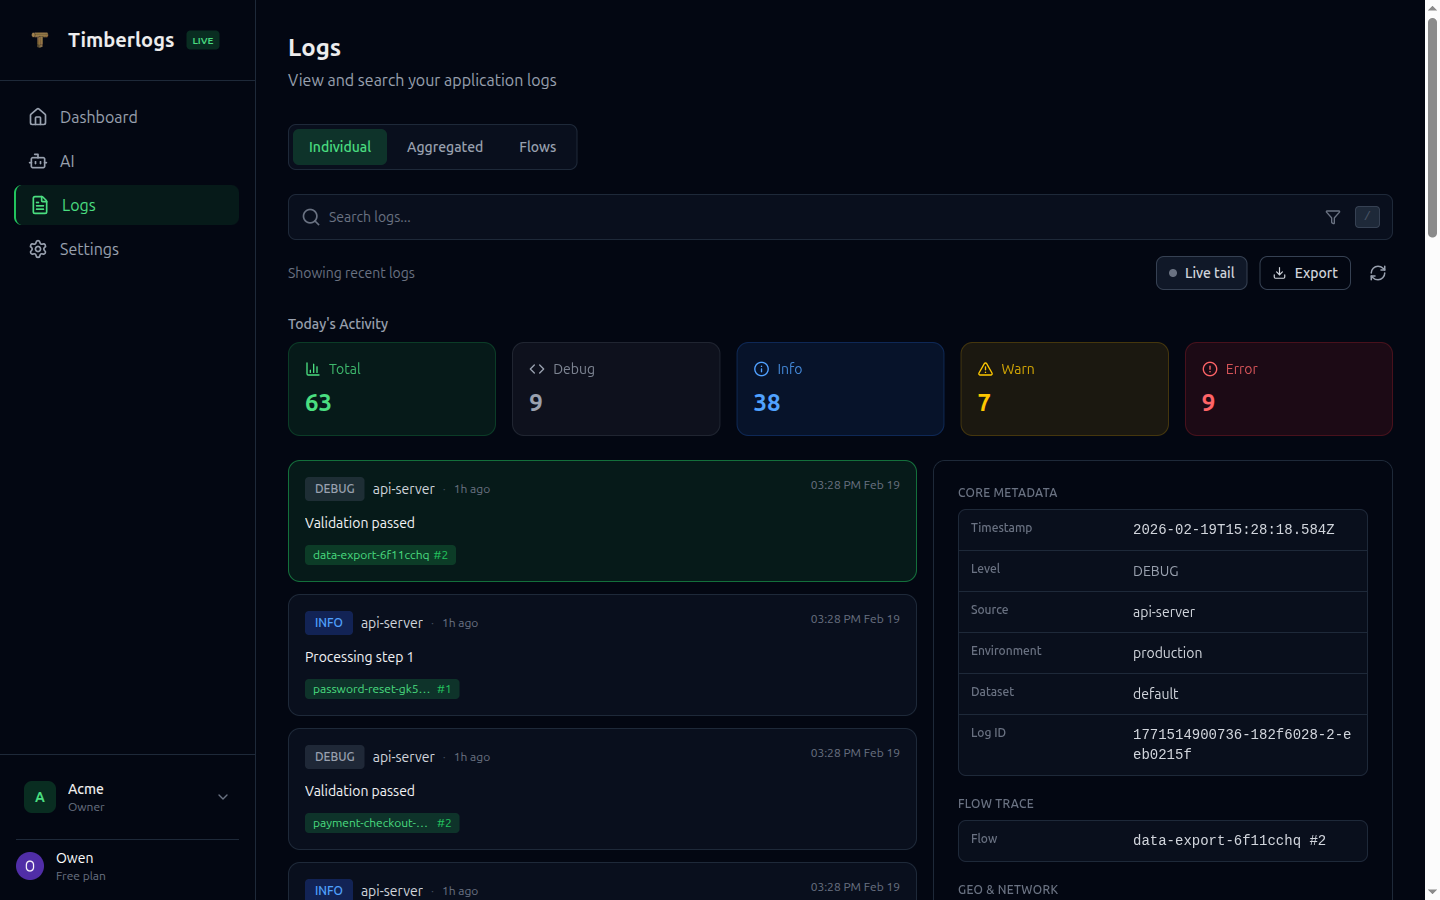Click the Timberlogs logo icon
Image resolution: width=1440 pixels, height=900 pixels.
40,40
